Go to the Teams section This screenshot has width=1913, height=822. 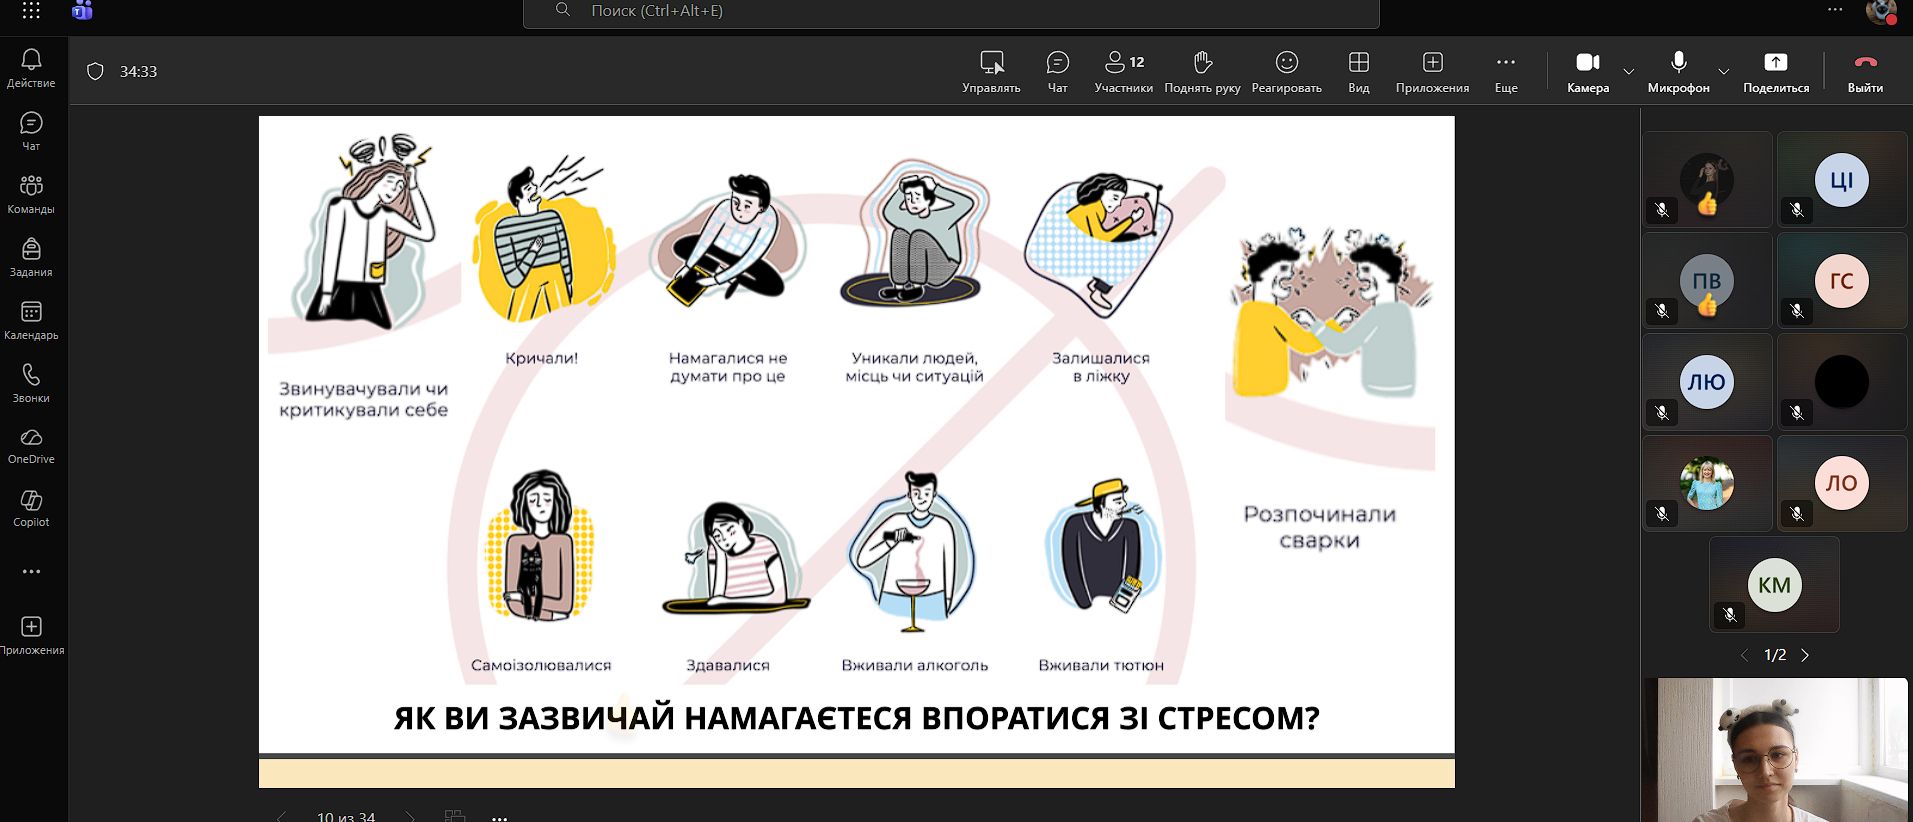(x=31, y=194)
